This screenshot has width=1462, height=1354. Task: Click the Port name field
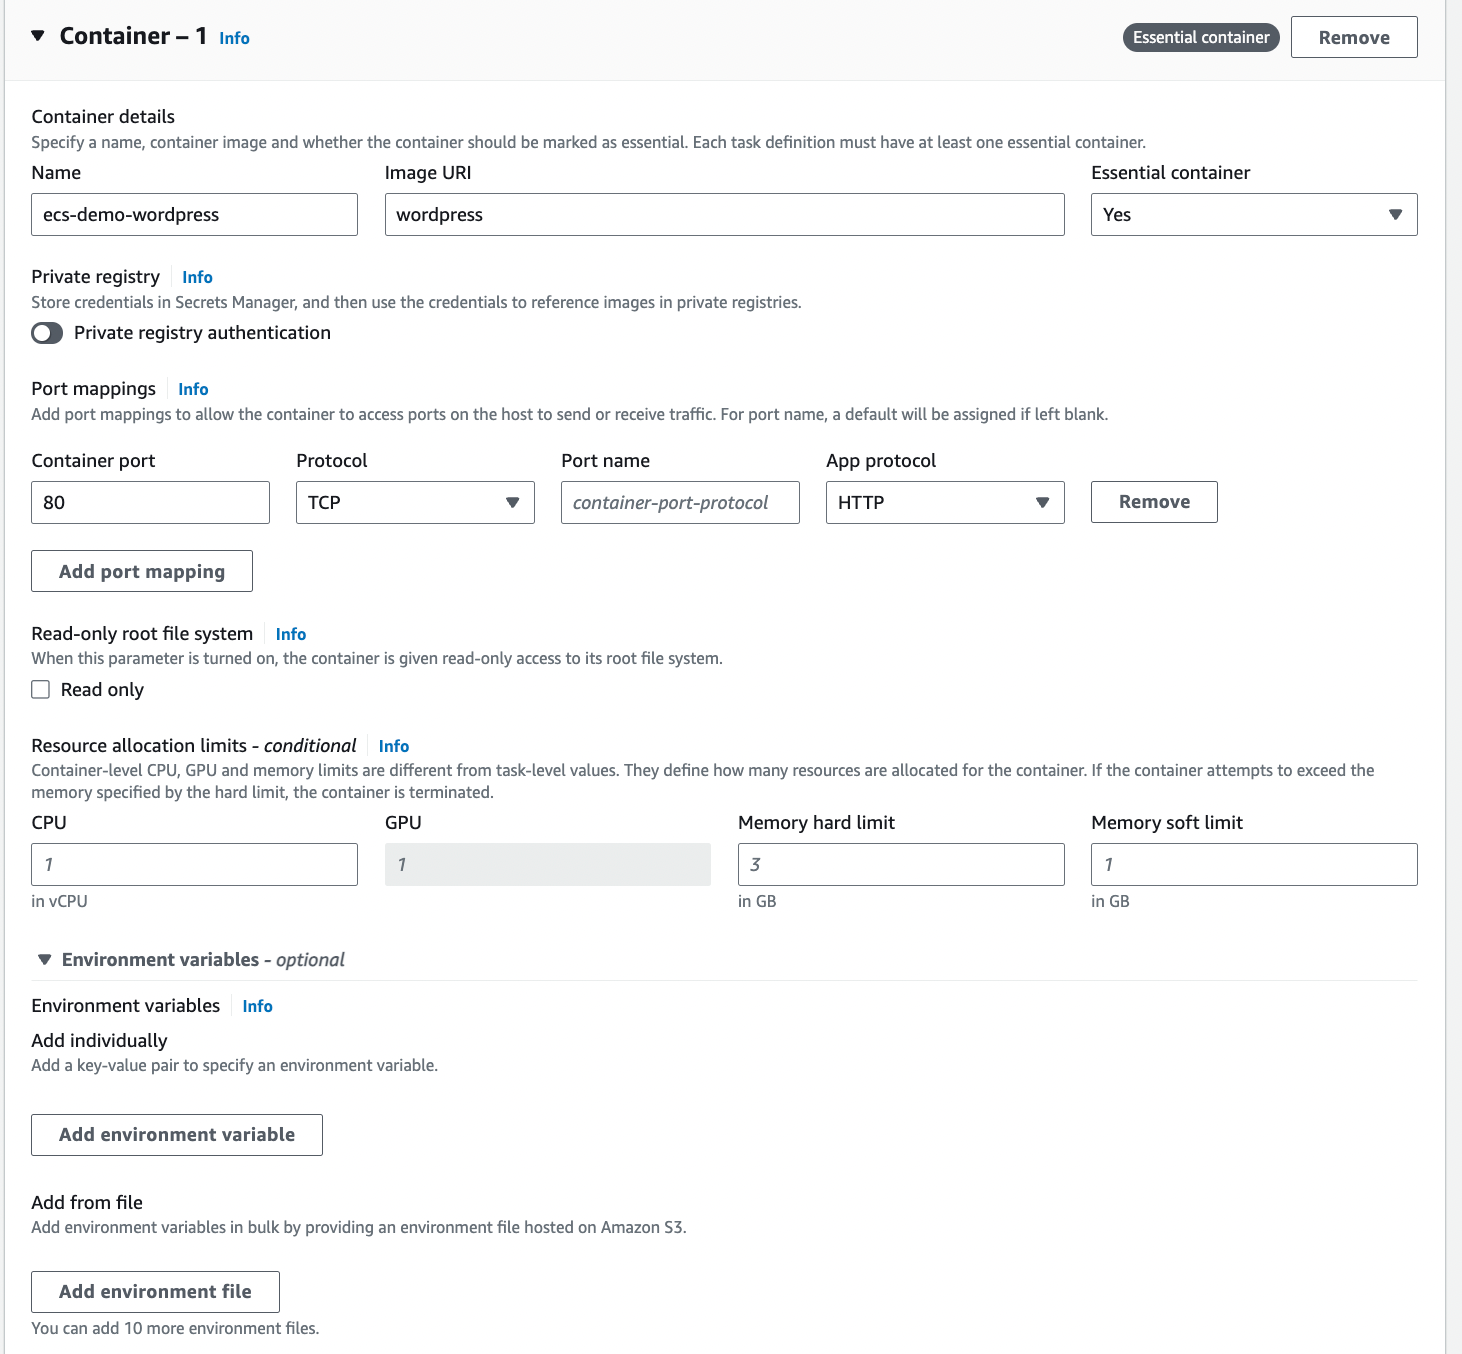[x=680, y=502]
